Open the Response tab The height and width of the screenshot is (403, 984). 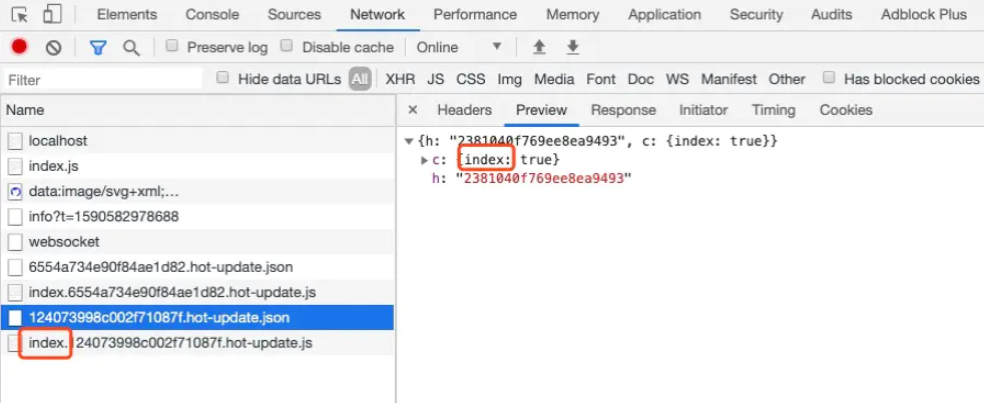tap(623, 110)
